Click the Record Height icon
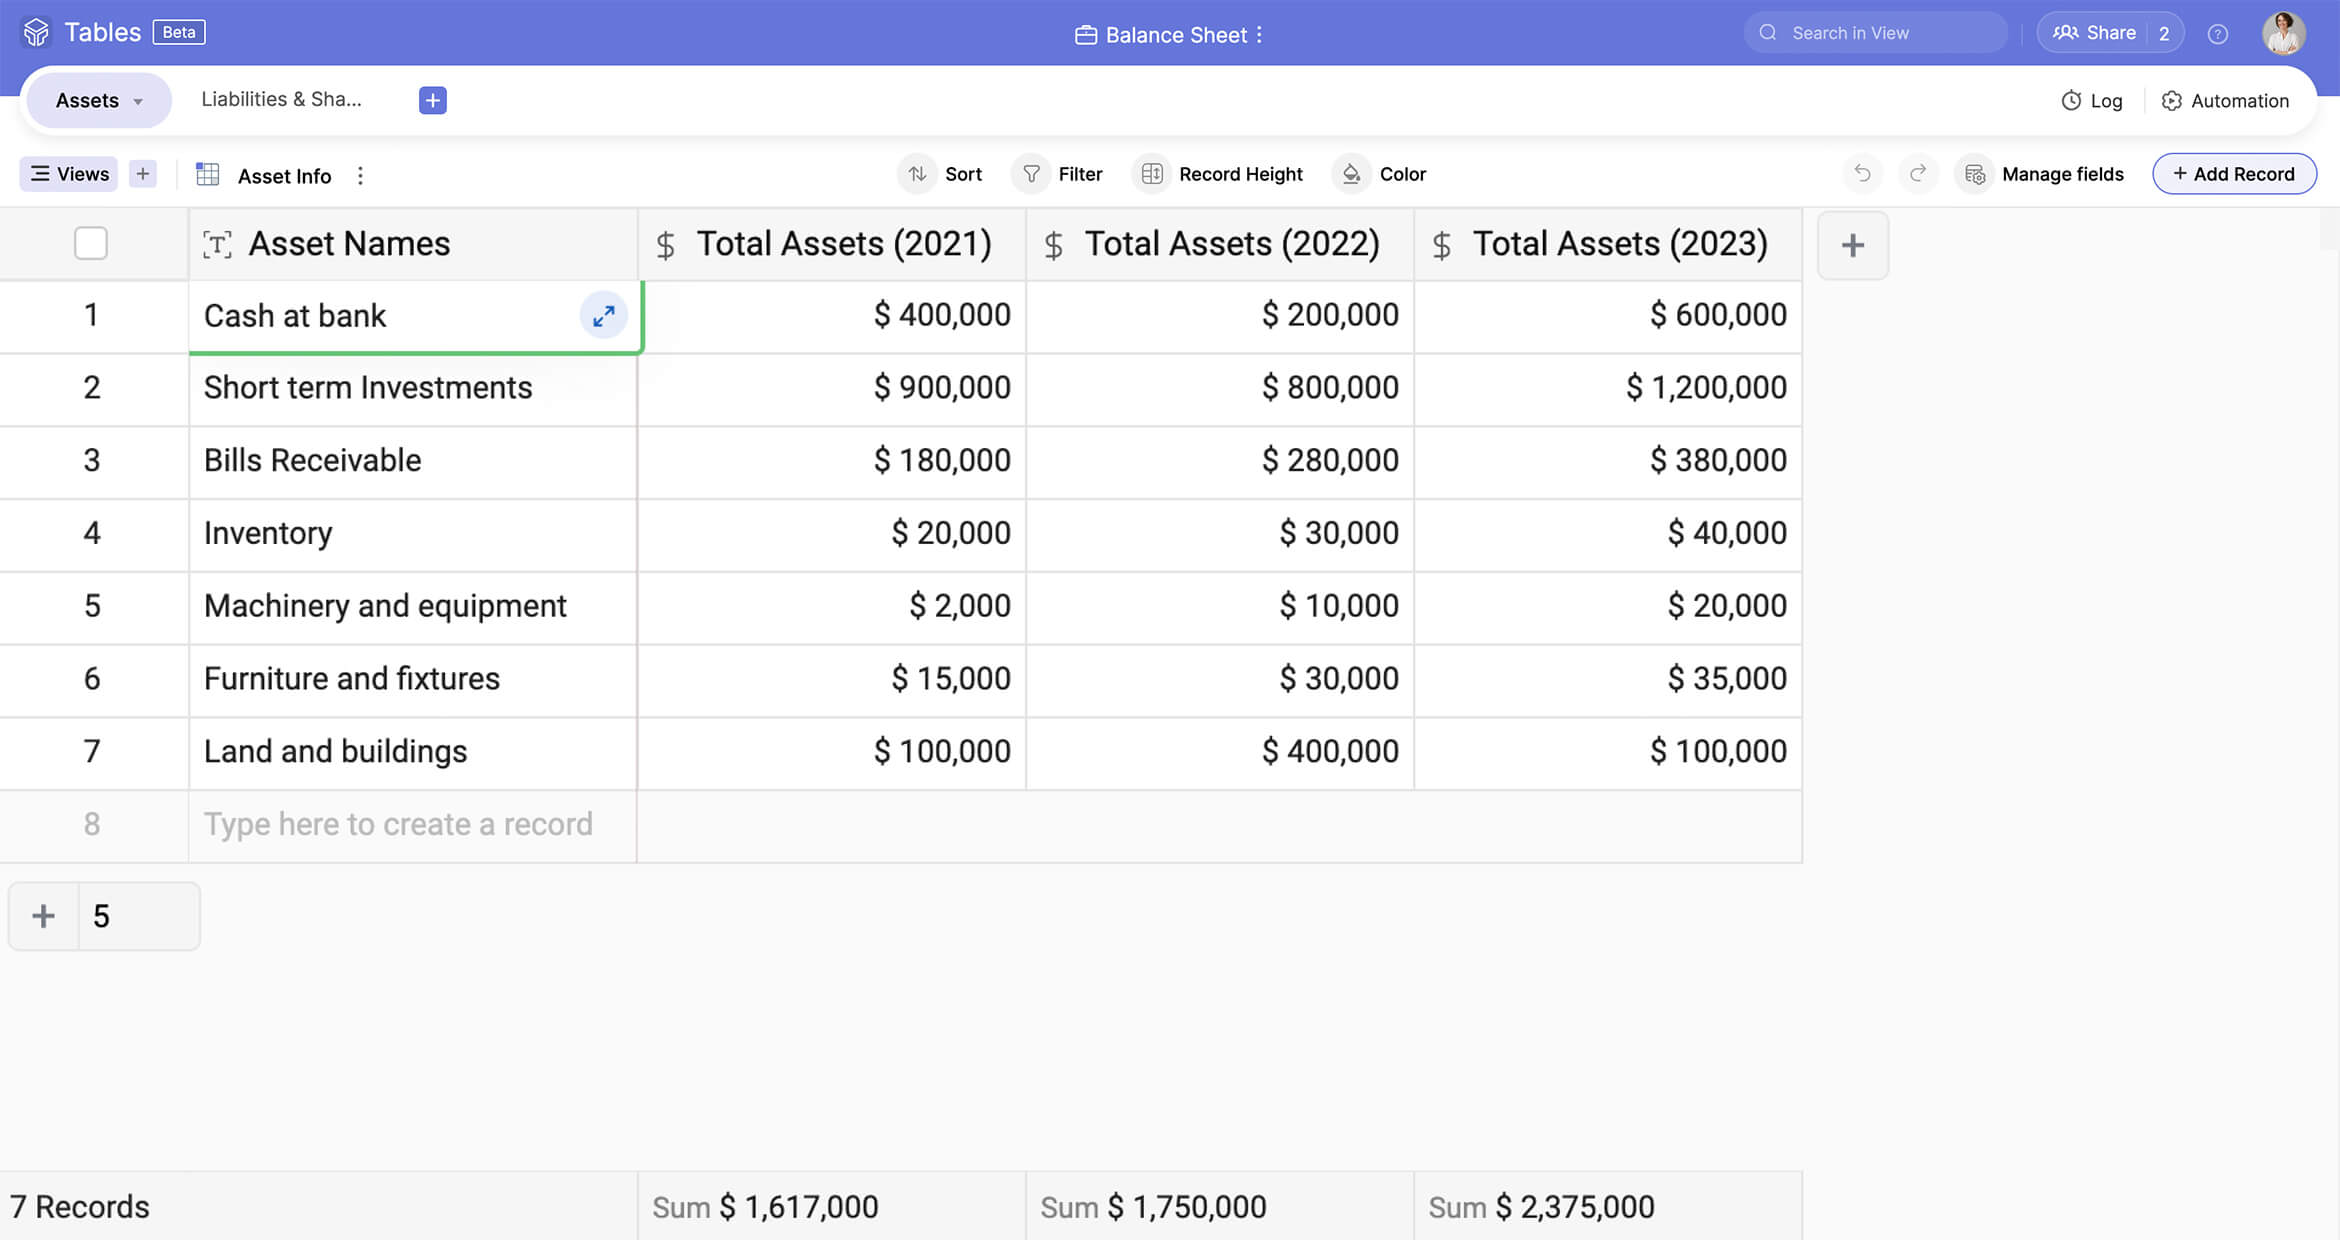This screenshot has width=2340, height=1240. tap(1151, 174)
